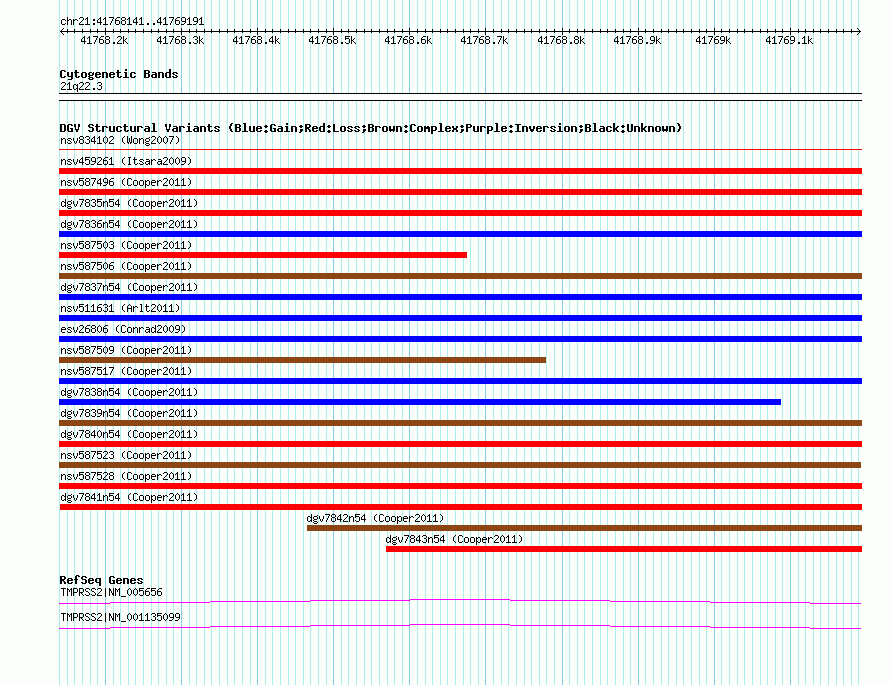Click the 41768.5k ruler tick label

[x=332, y=40]
